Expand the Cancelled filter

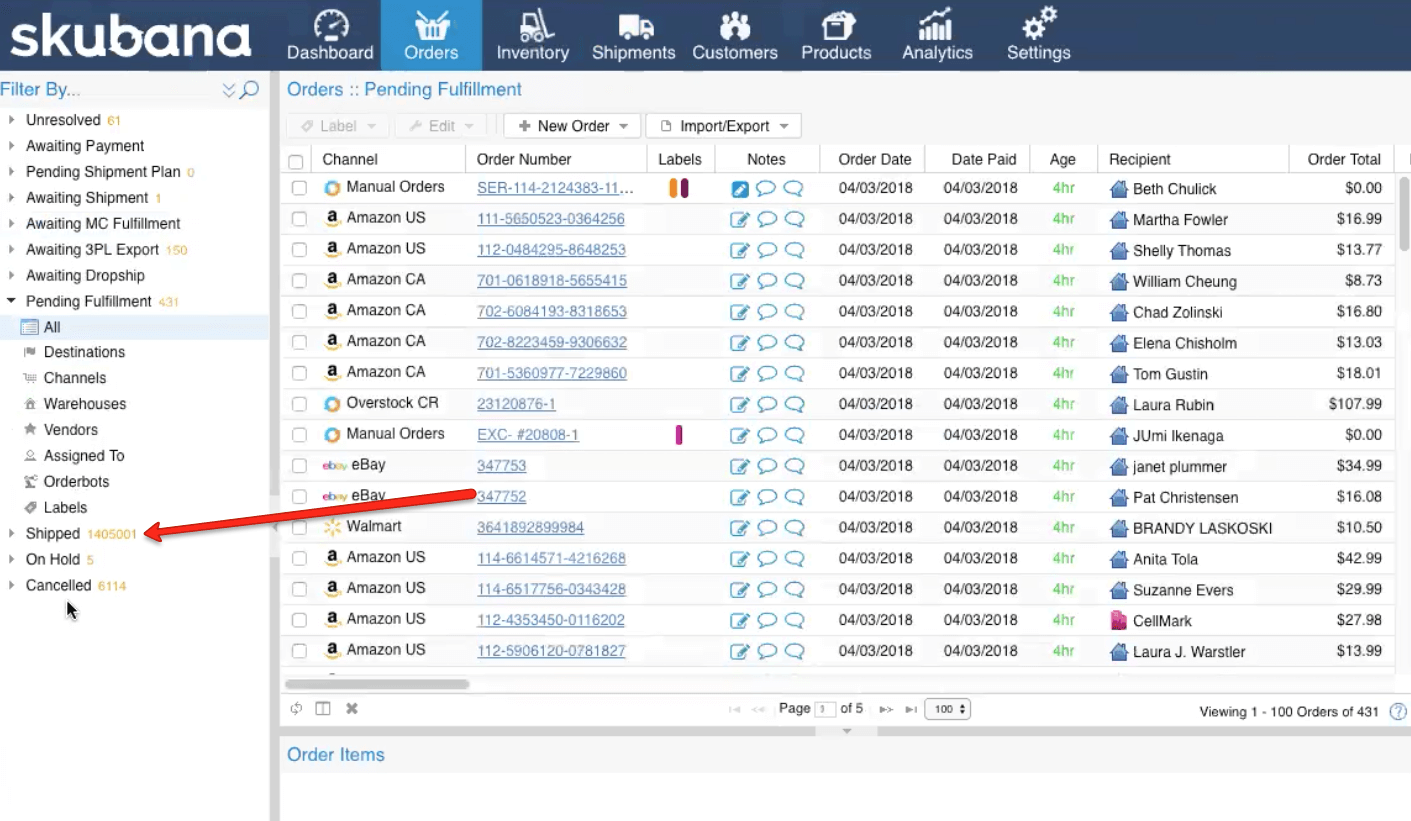[x=11, y=586]
